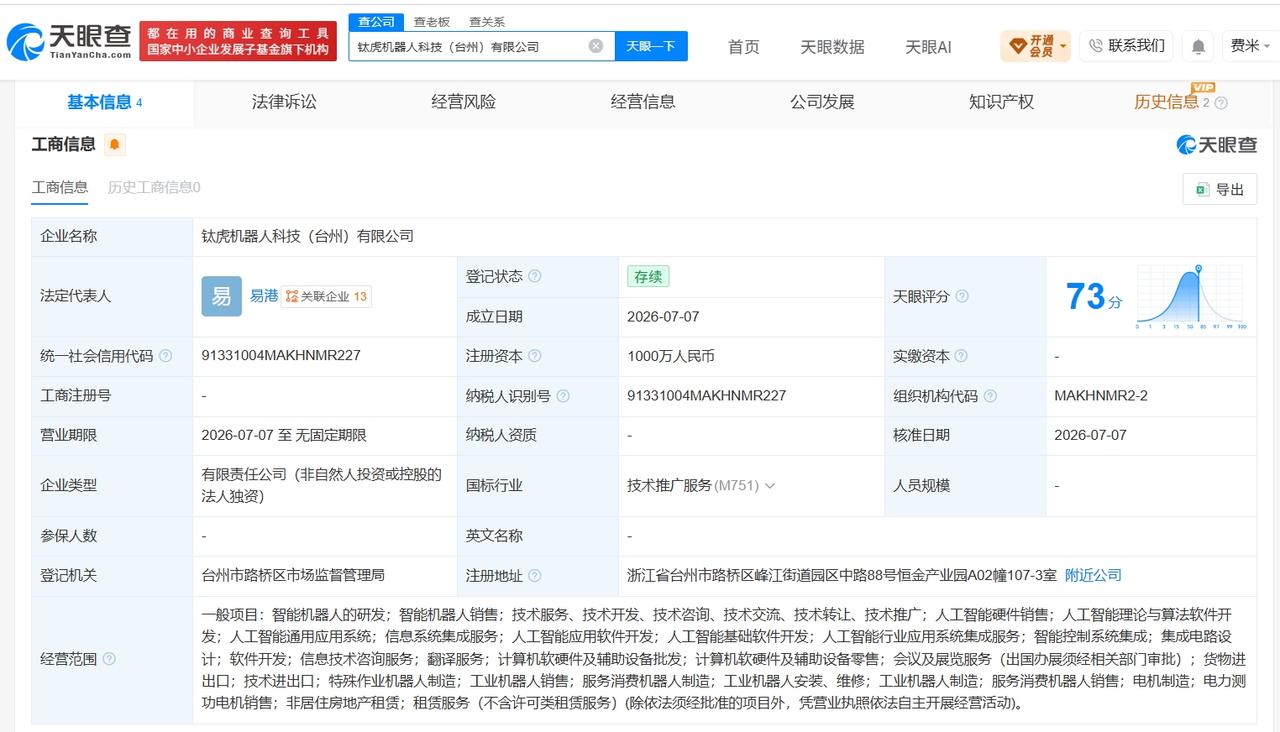Click 成立日期 value 2026-07-07

663,317
